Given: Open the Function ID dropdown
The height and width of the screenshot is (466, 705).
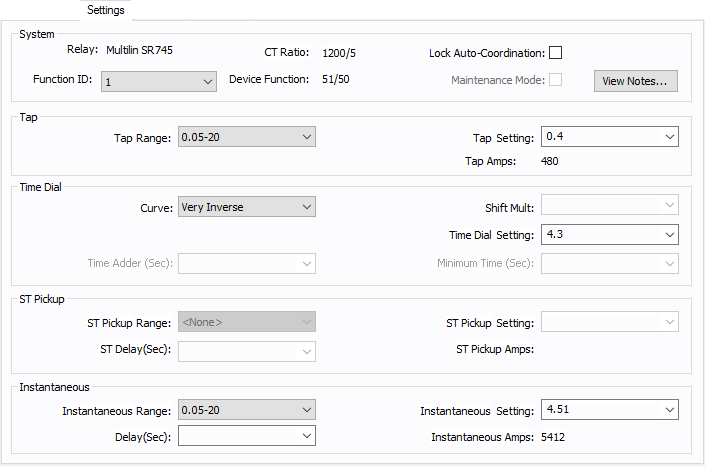Looking at the screenshot, I should click(158, 81).
